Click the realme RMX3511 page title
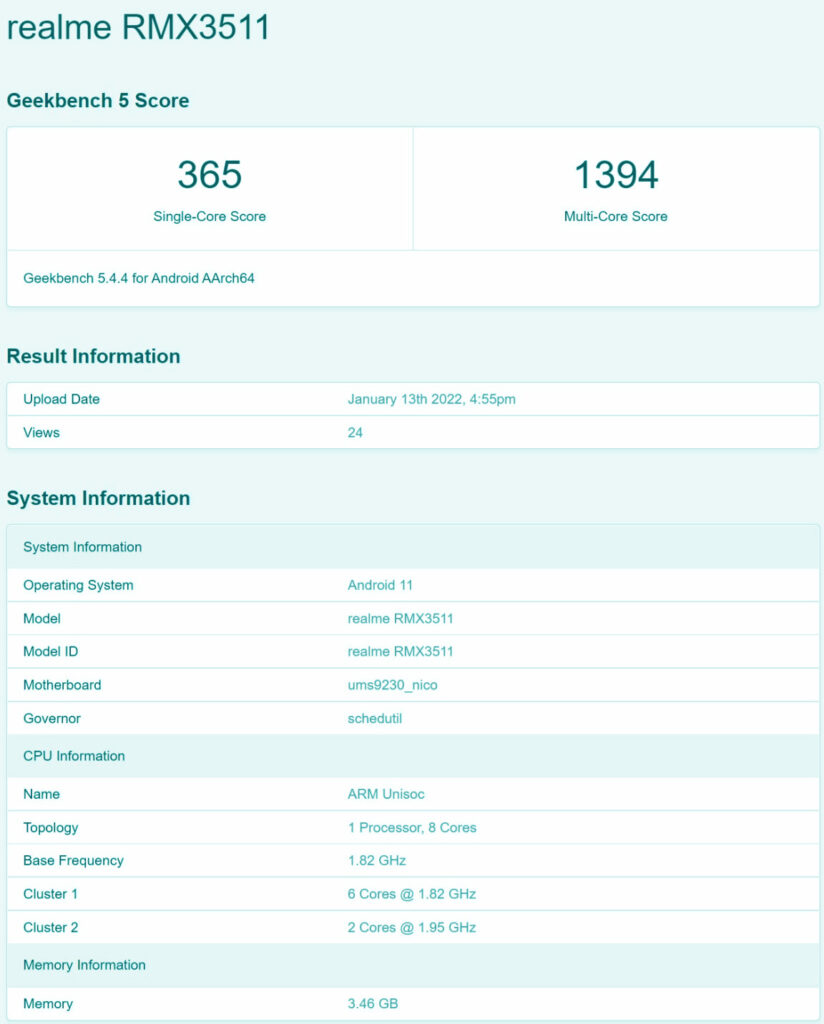 click(140, 27)
